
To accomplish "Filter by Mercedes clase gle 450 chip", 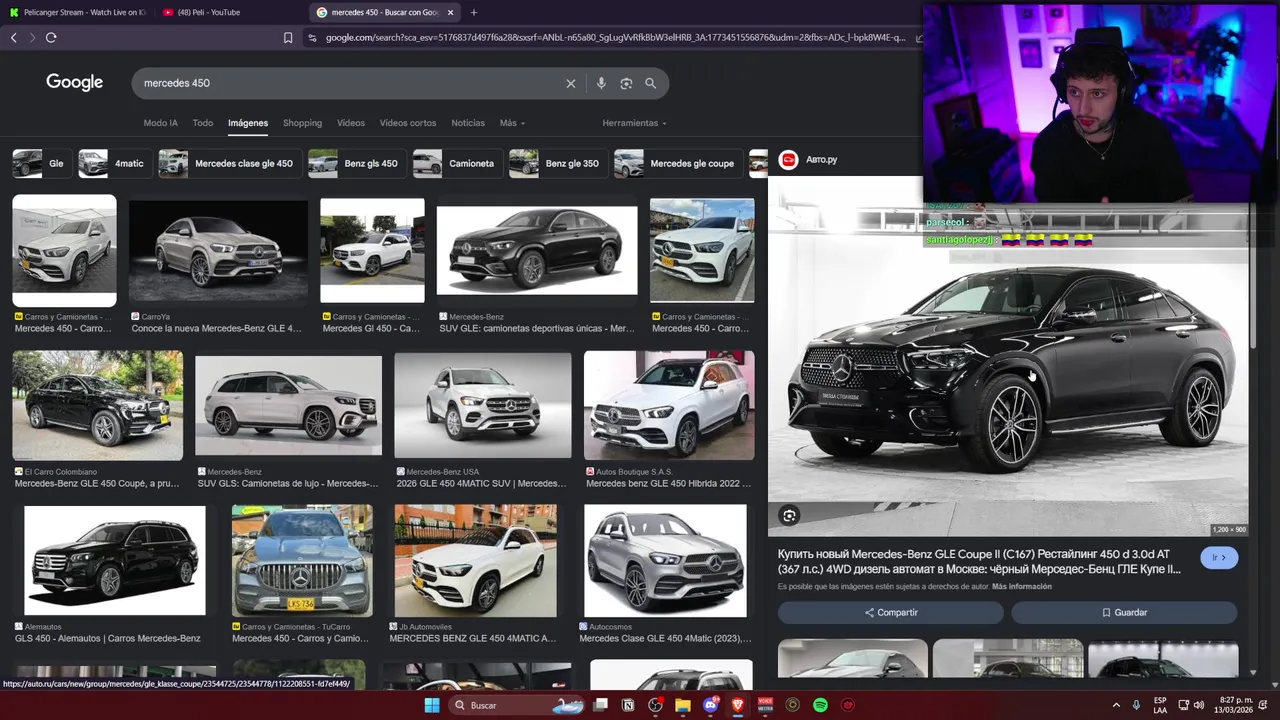I will click(228, 163).
